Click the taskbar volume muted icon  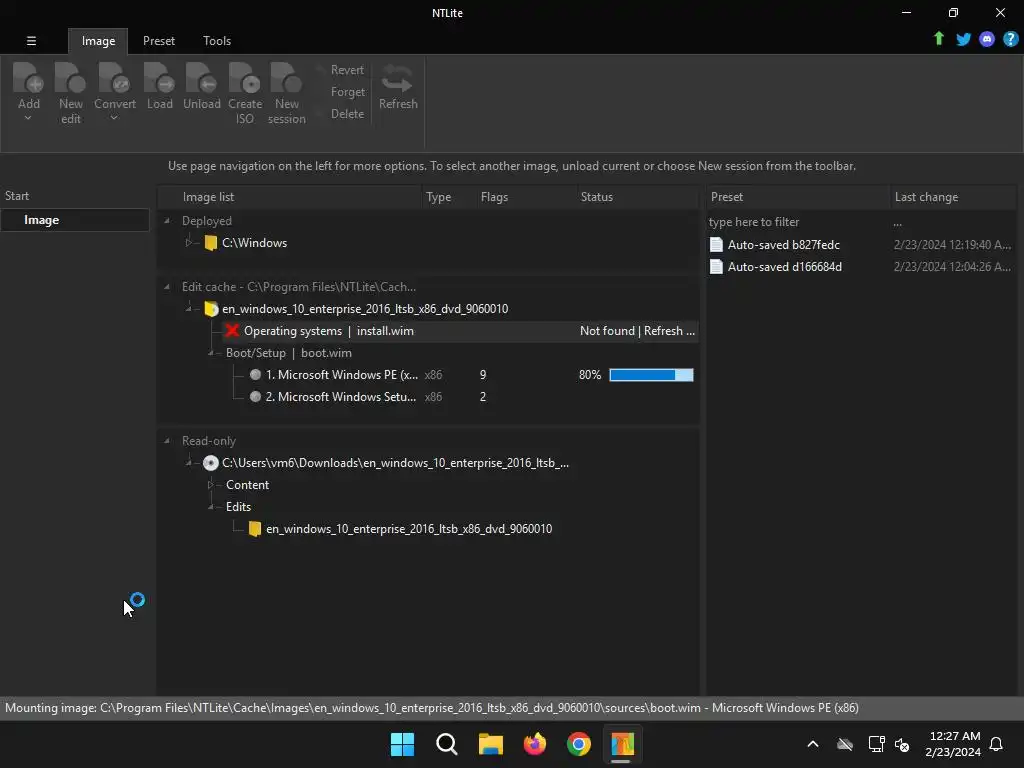point(902,744)
